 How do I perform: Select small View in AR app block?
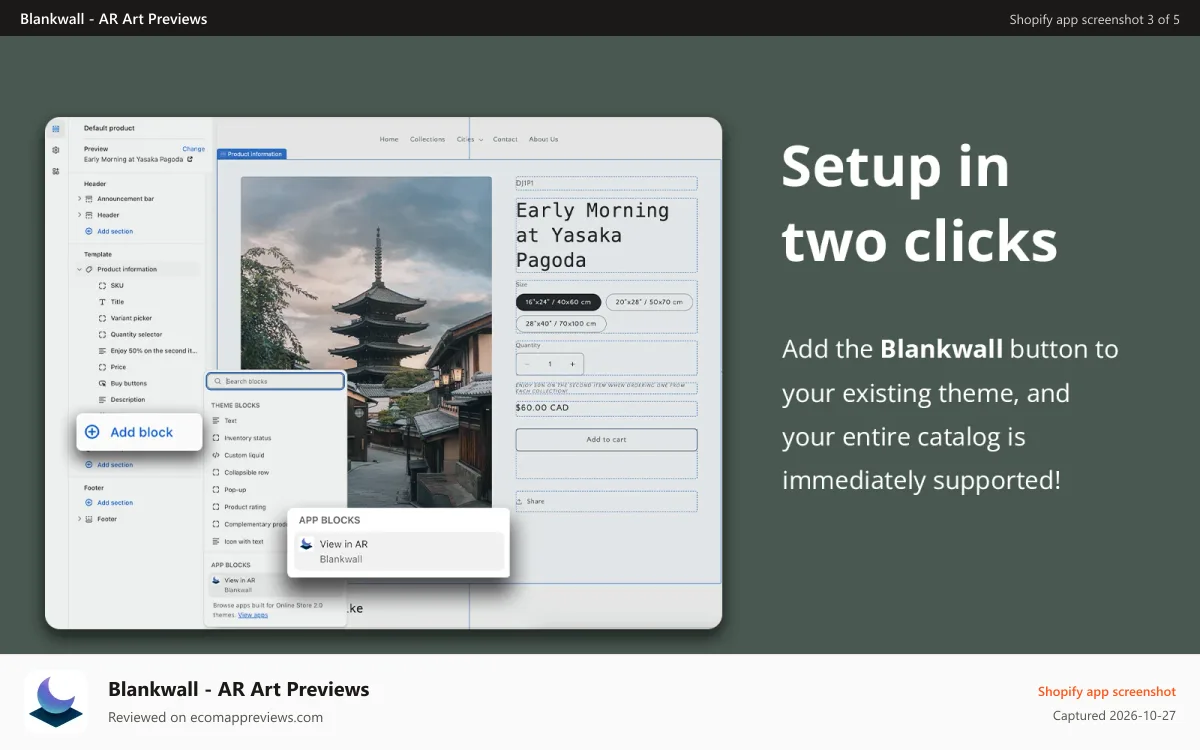276,585
